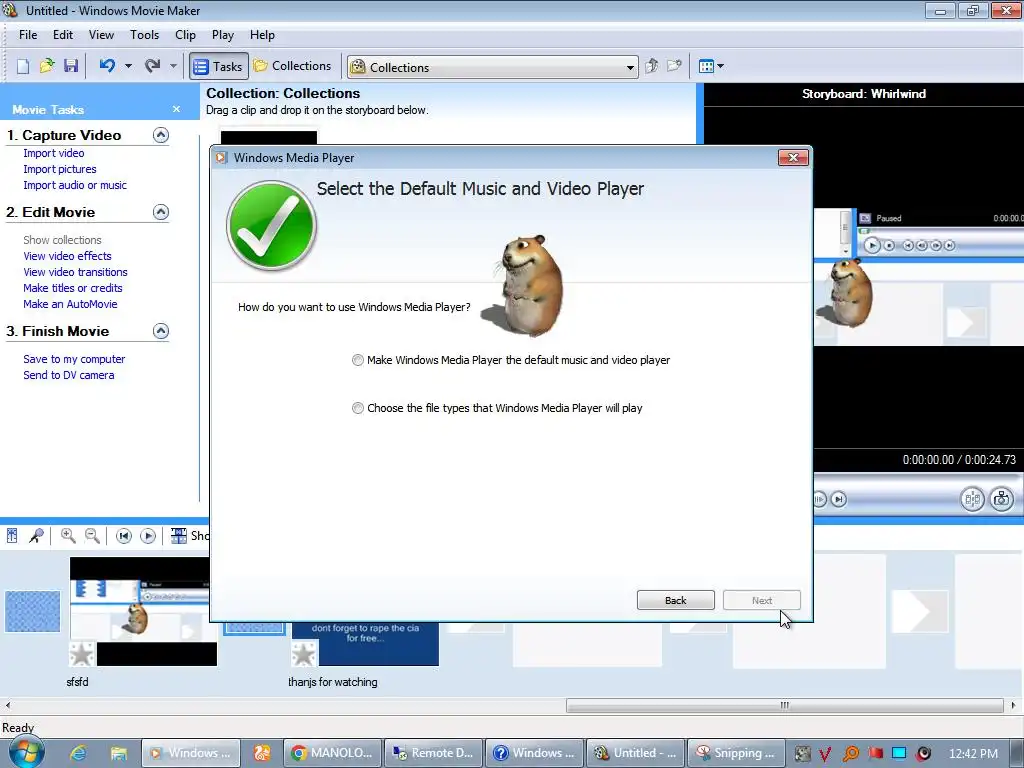Click storyboard scroll right arrow
This screenshot has width=1024, height=768.
1014,705
